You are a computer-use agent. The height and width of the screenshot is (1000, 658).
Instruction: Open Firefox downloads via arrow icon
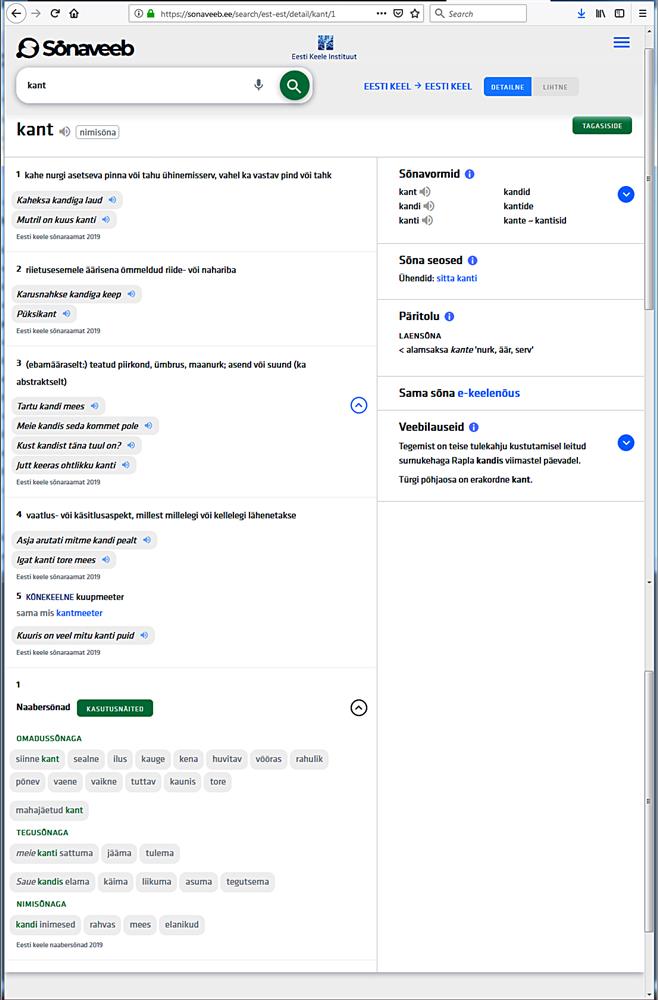[x=581, y=13]
